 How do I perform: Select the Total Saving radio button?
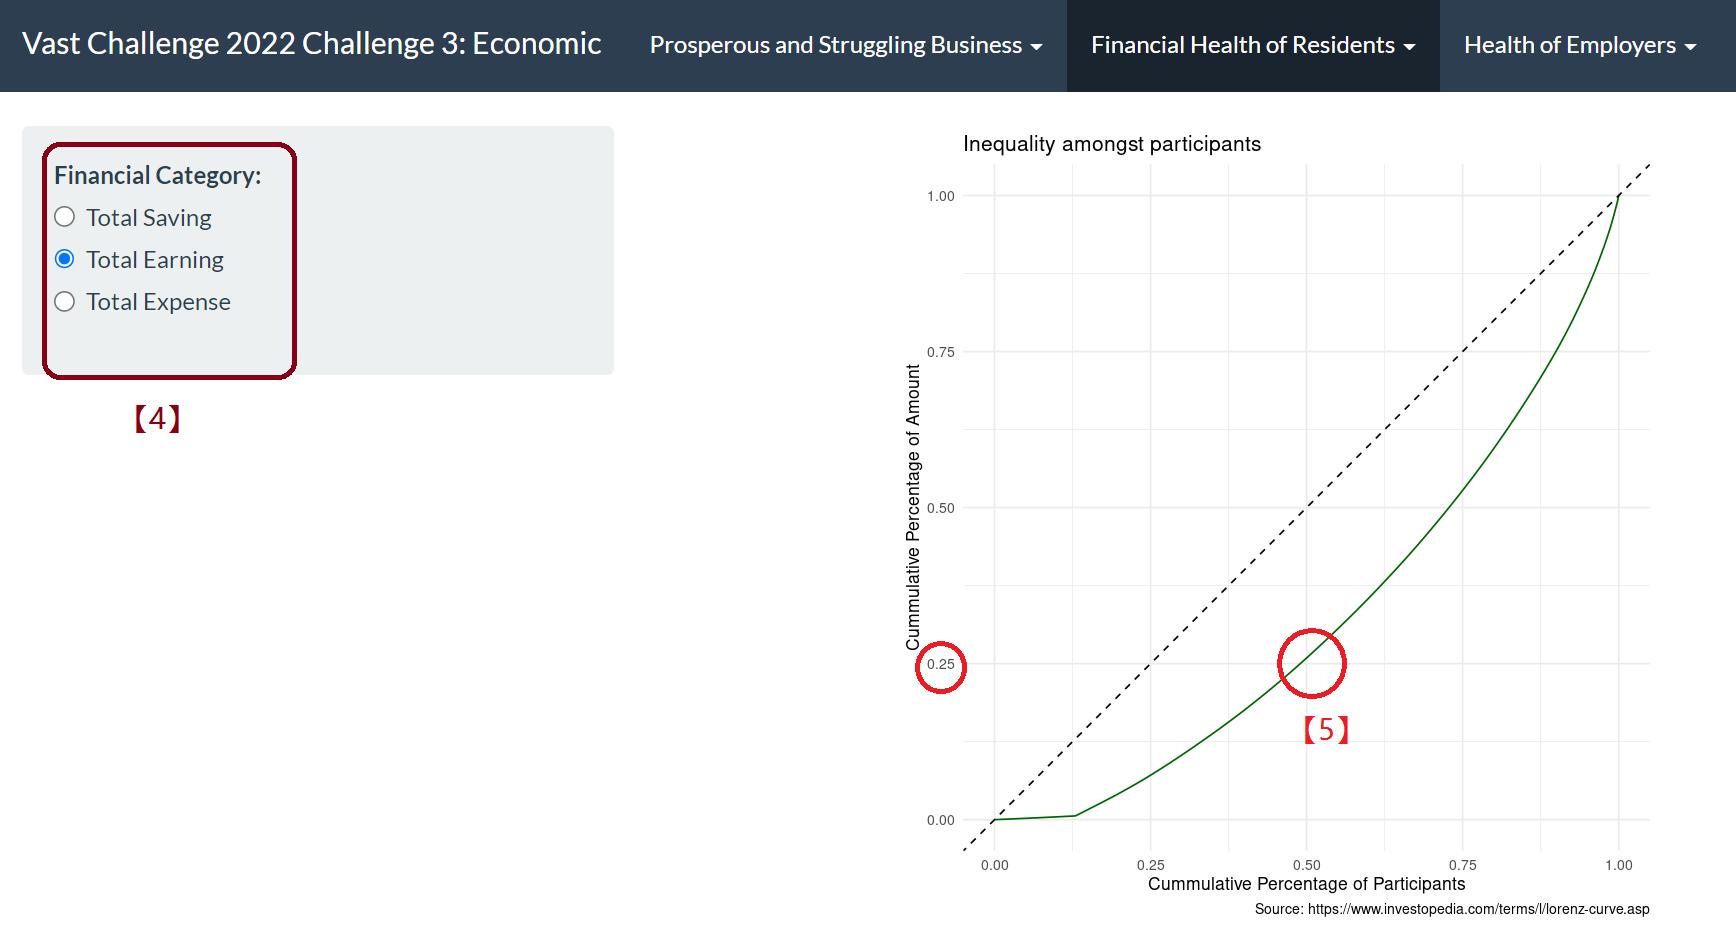coord(65,217)
